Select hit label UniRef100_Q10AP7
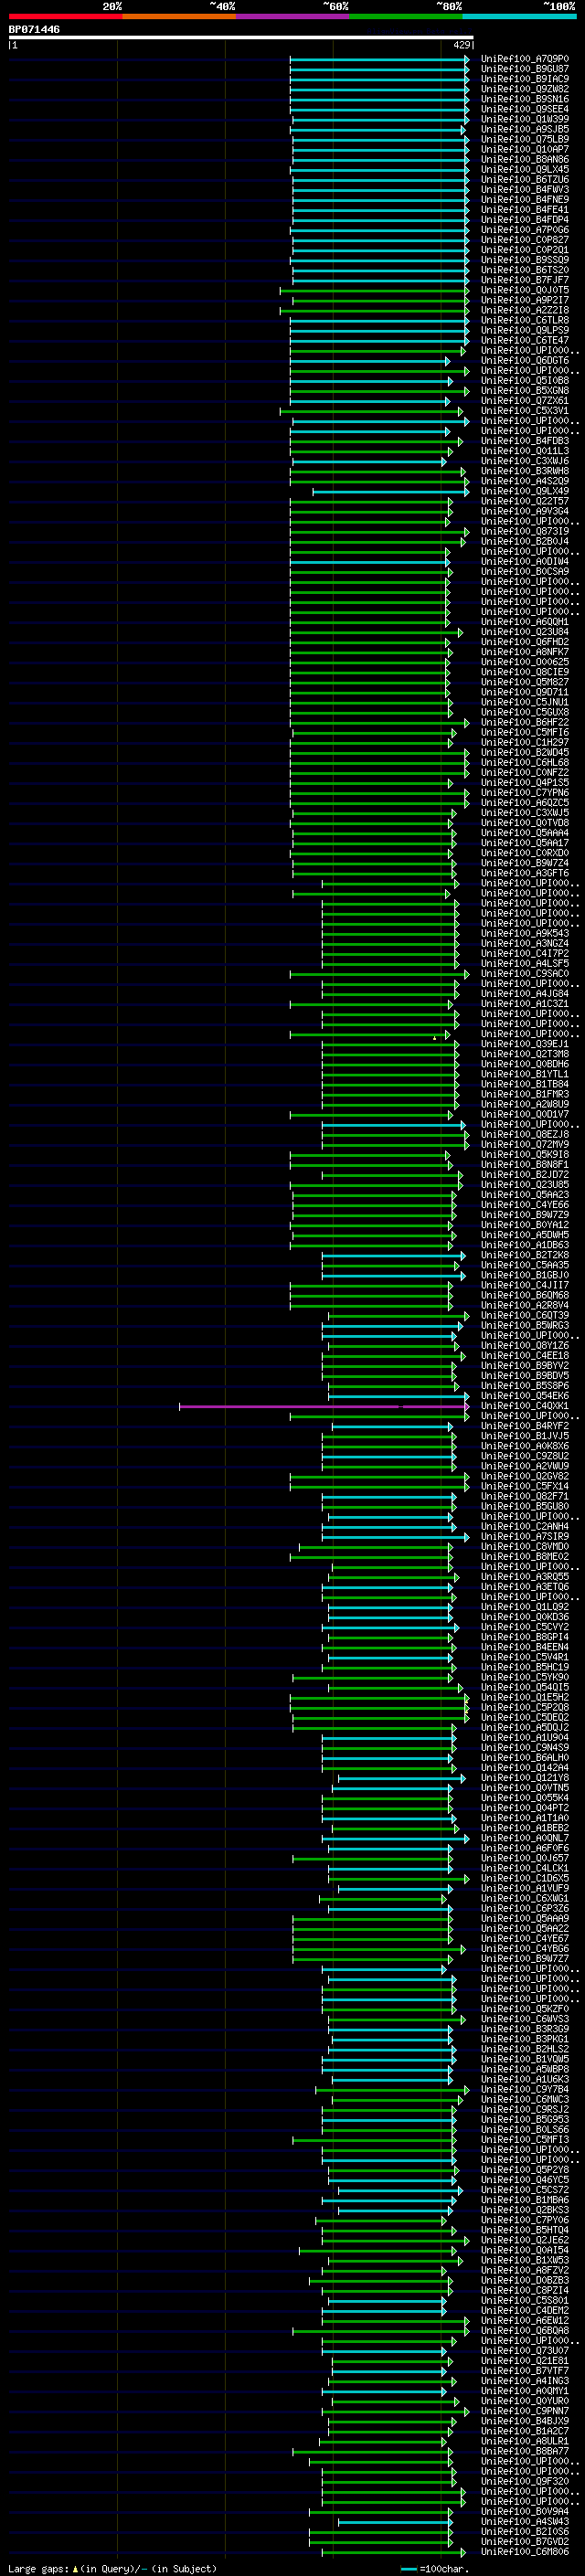Screen dimensions: 585x2576 click(524, 149)
